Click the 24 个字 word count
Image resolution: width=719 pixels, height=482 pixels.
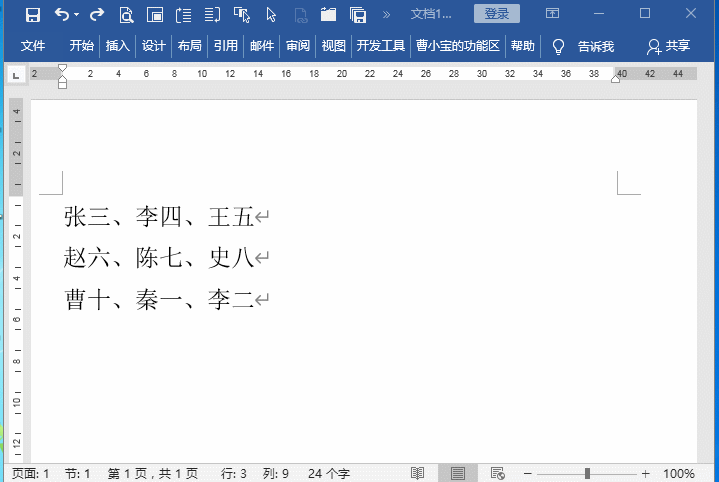tap(329, 473)
